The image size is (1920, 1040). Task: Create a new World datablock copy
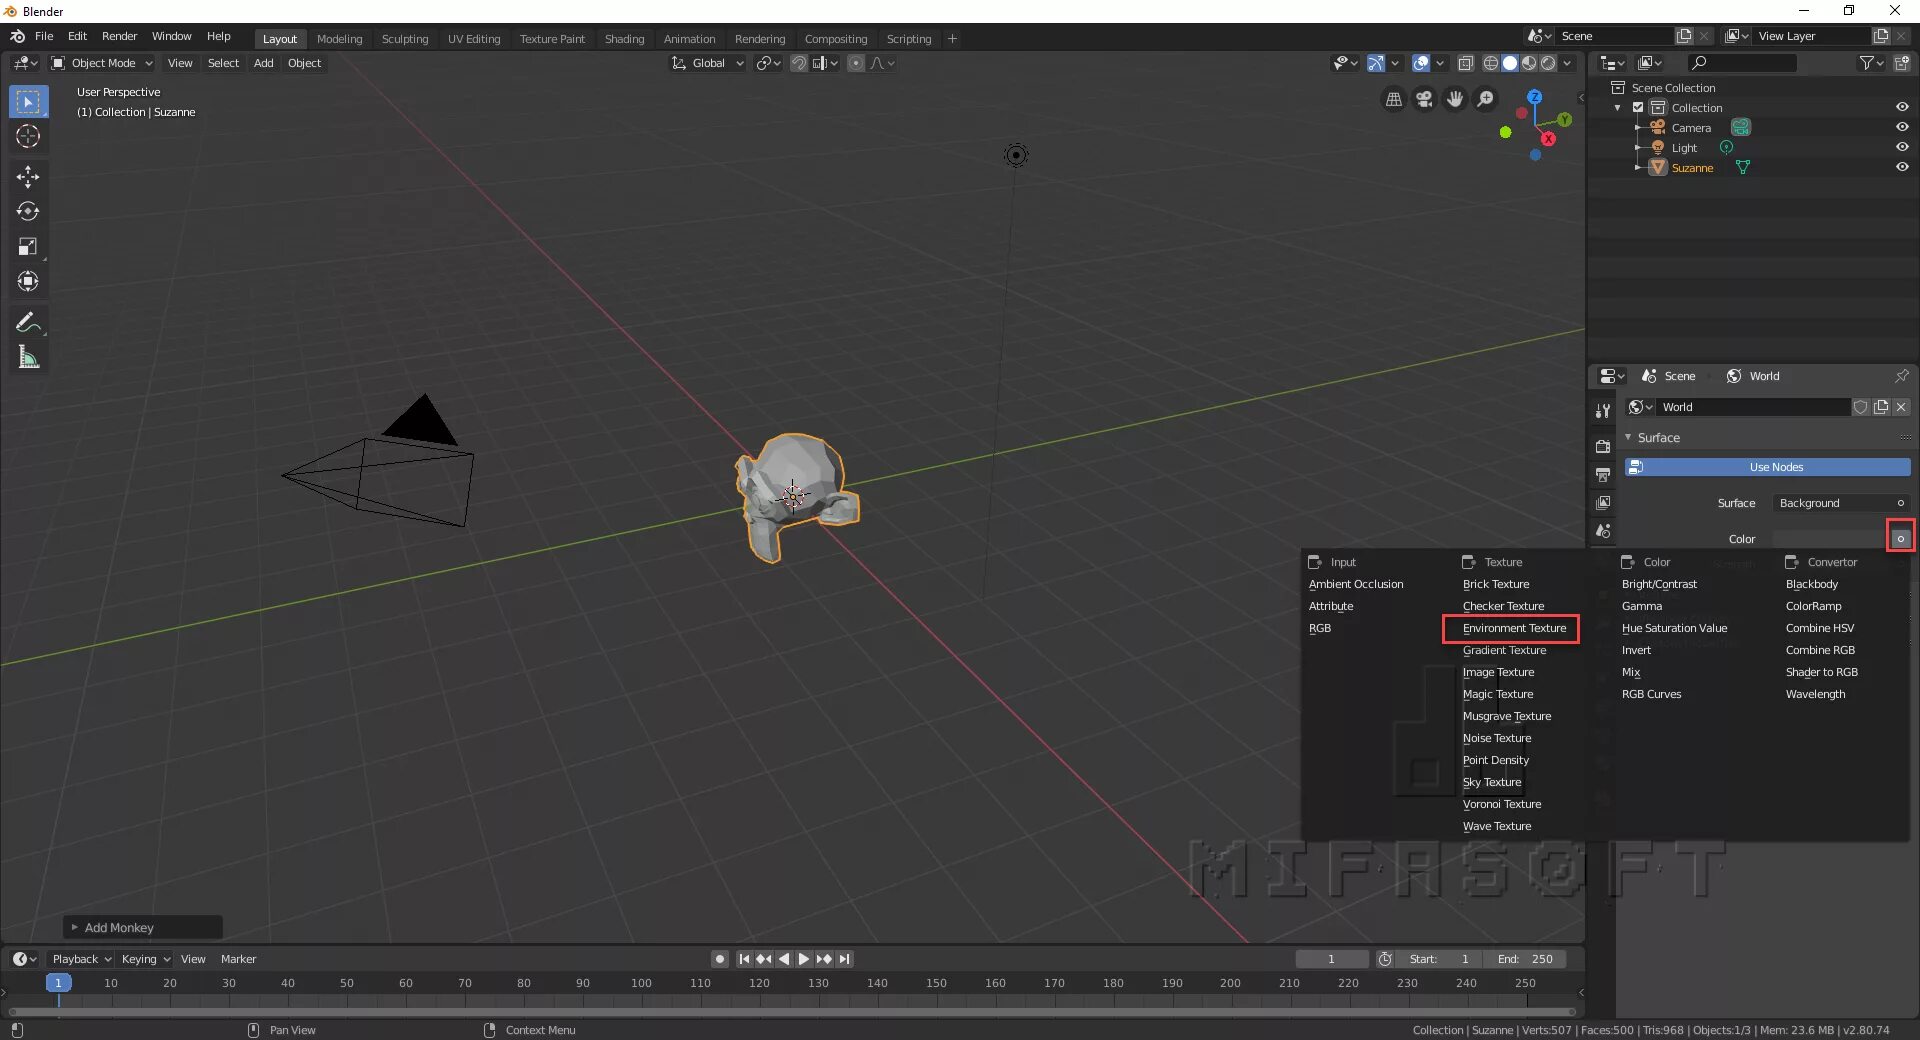(x=1881, y=407)
